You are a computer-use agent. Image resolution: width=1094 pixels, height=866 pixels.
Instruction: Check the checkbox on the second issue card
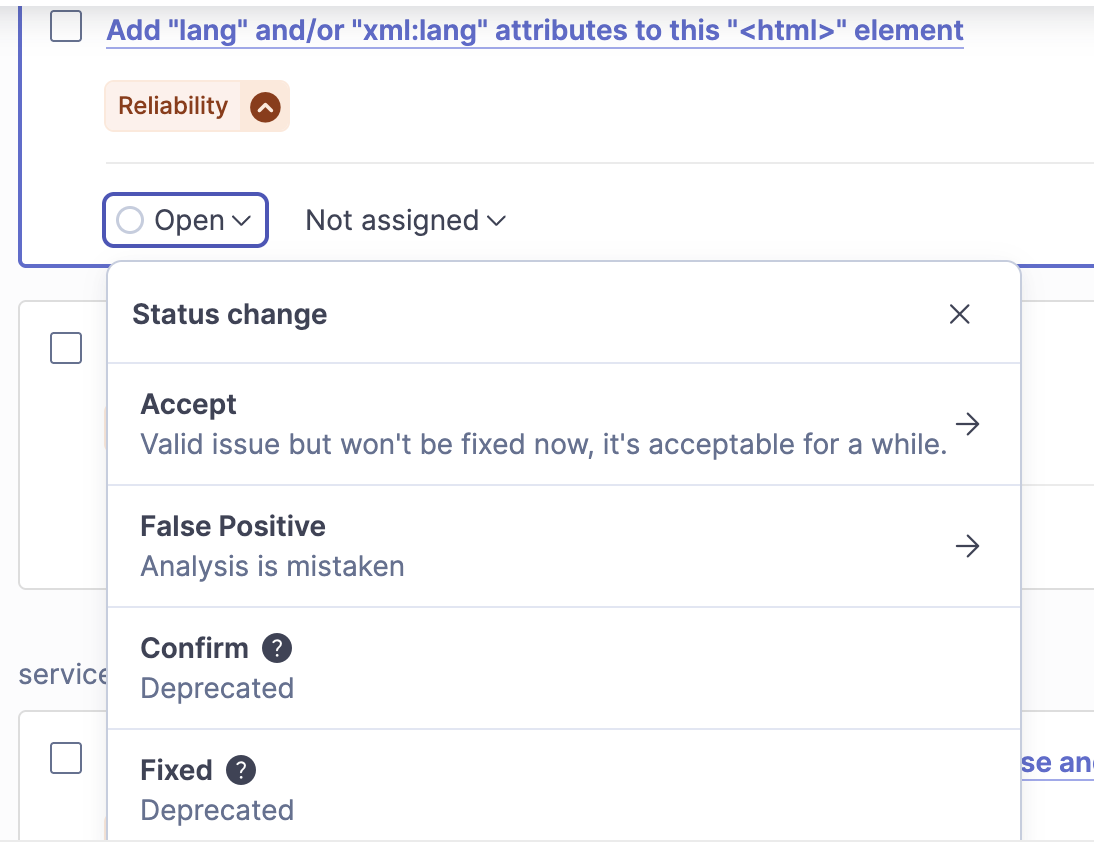pyautogui.click(x=66, y=348)
